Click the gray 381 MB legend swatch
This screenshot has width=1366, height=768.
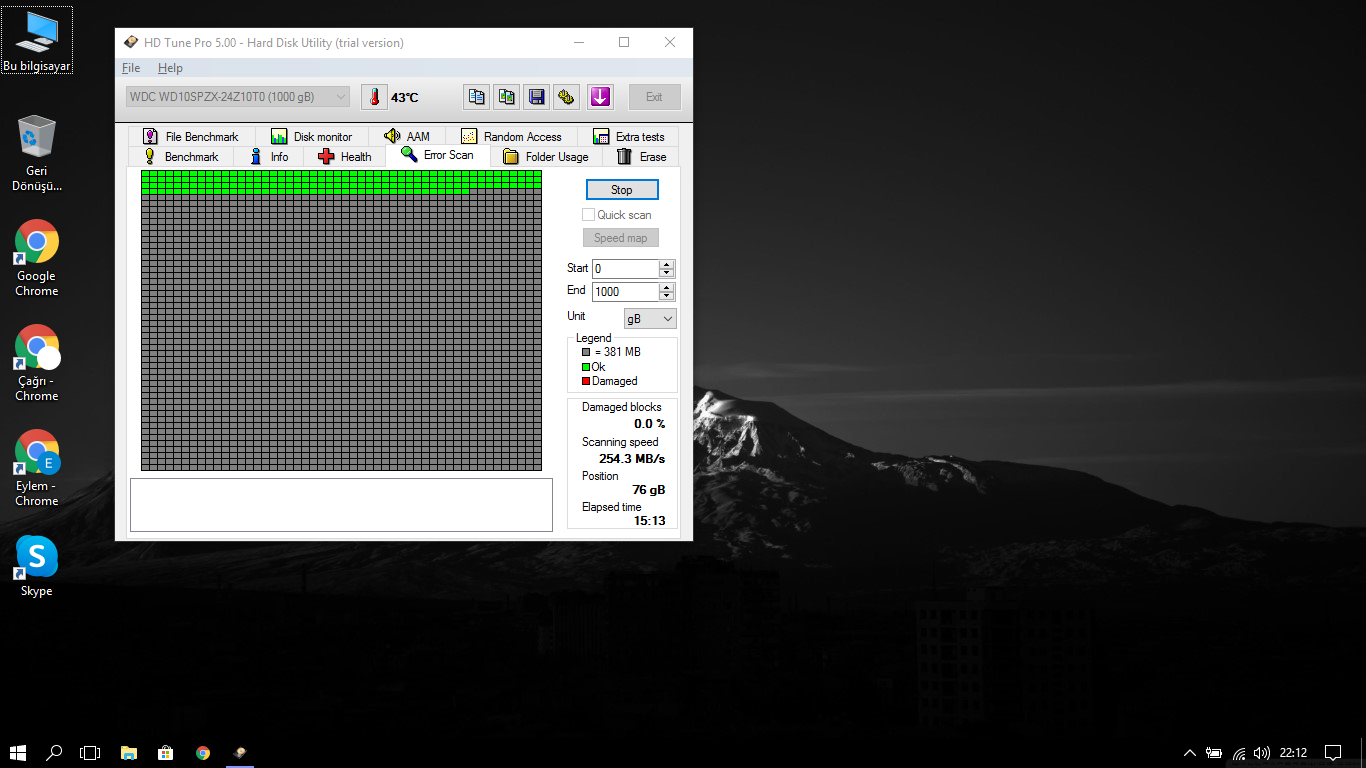coord(586,352)
